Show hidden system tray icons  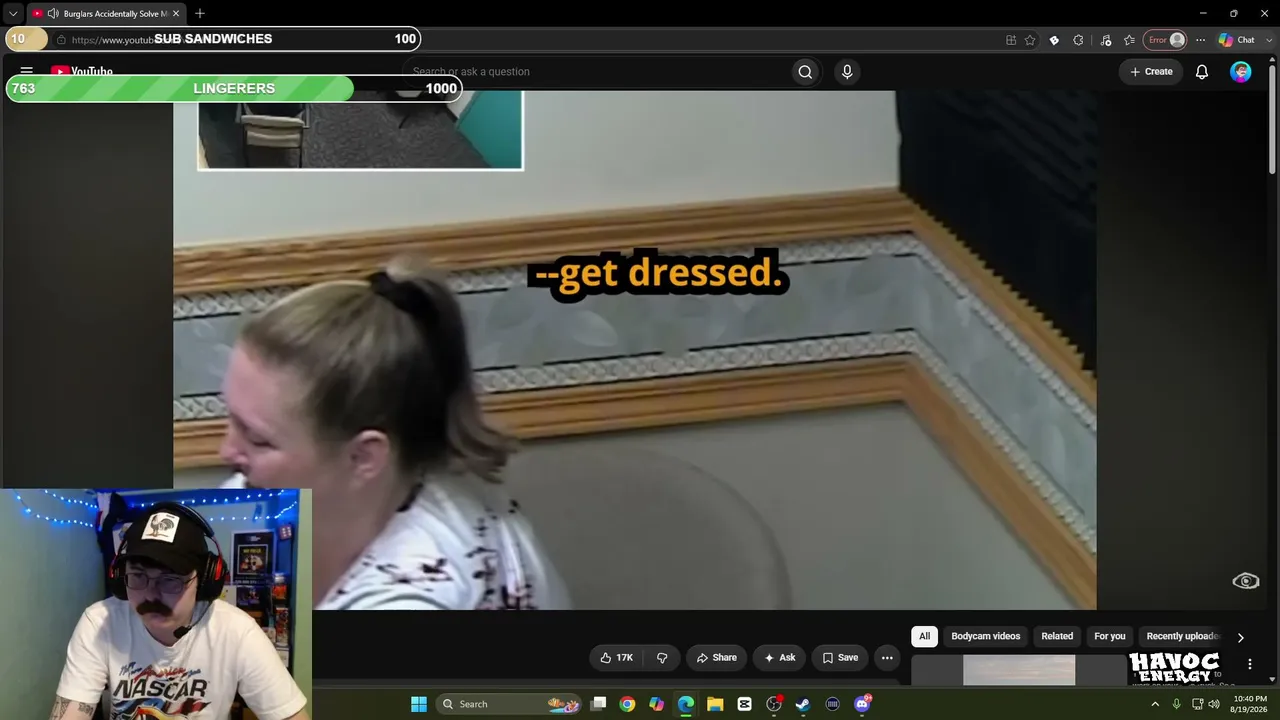[x=1155, y=704]
